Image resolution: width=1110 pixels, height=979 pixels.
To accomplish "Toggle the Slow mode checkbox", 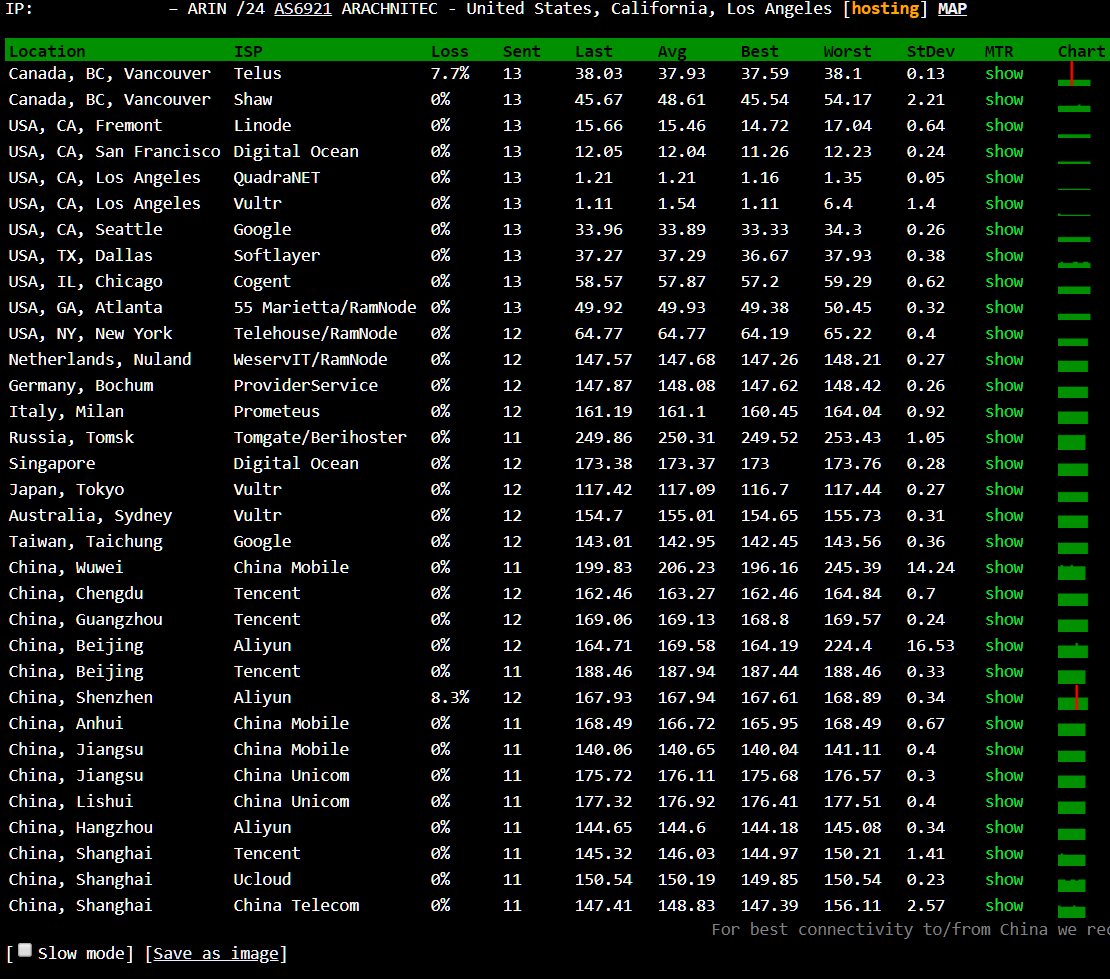I will click(25, 950).
